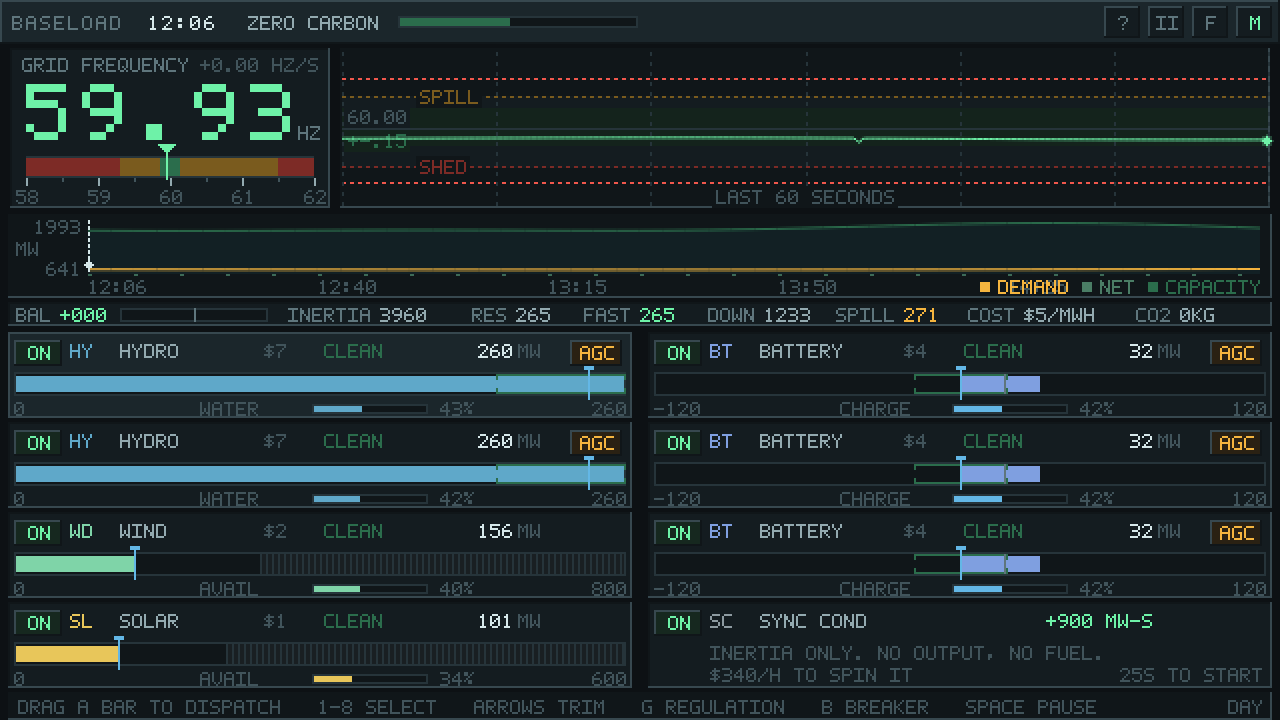
Task: Toggle AGC on the third Battery
Action: coord(1236,533)
